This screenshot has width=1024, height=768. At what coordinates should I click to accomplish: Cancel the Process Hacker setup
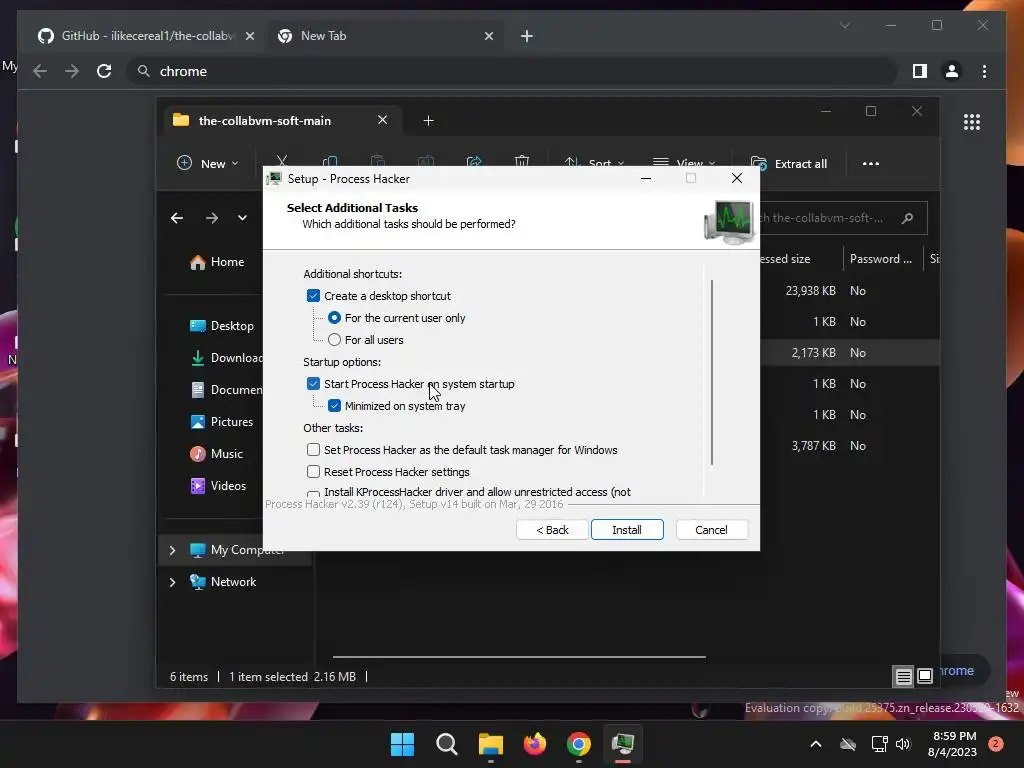(x=711, y=530)
